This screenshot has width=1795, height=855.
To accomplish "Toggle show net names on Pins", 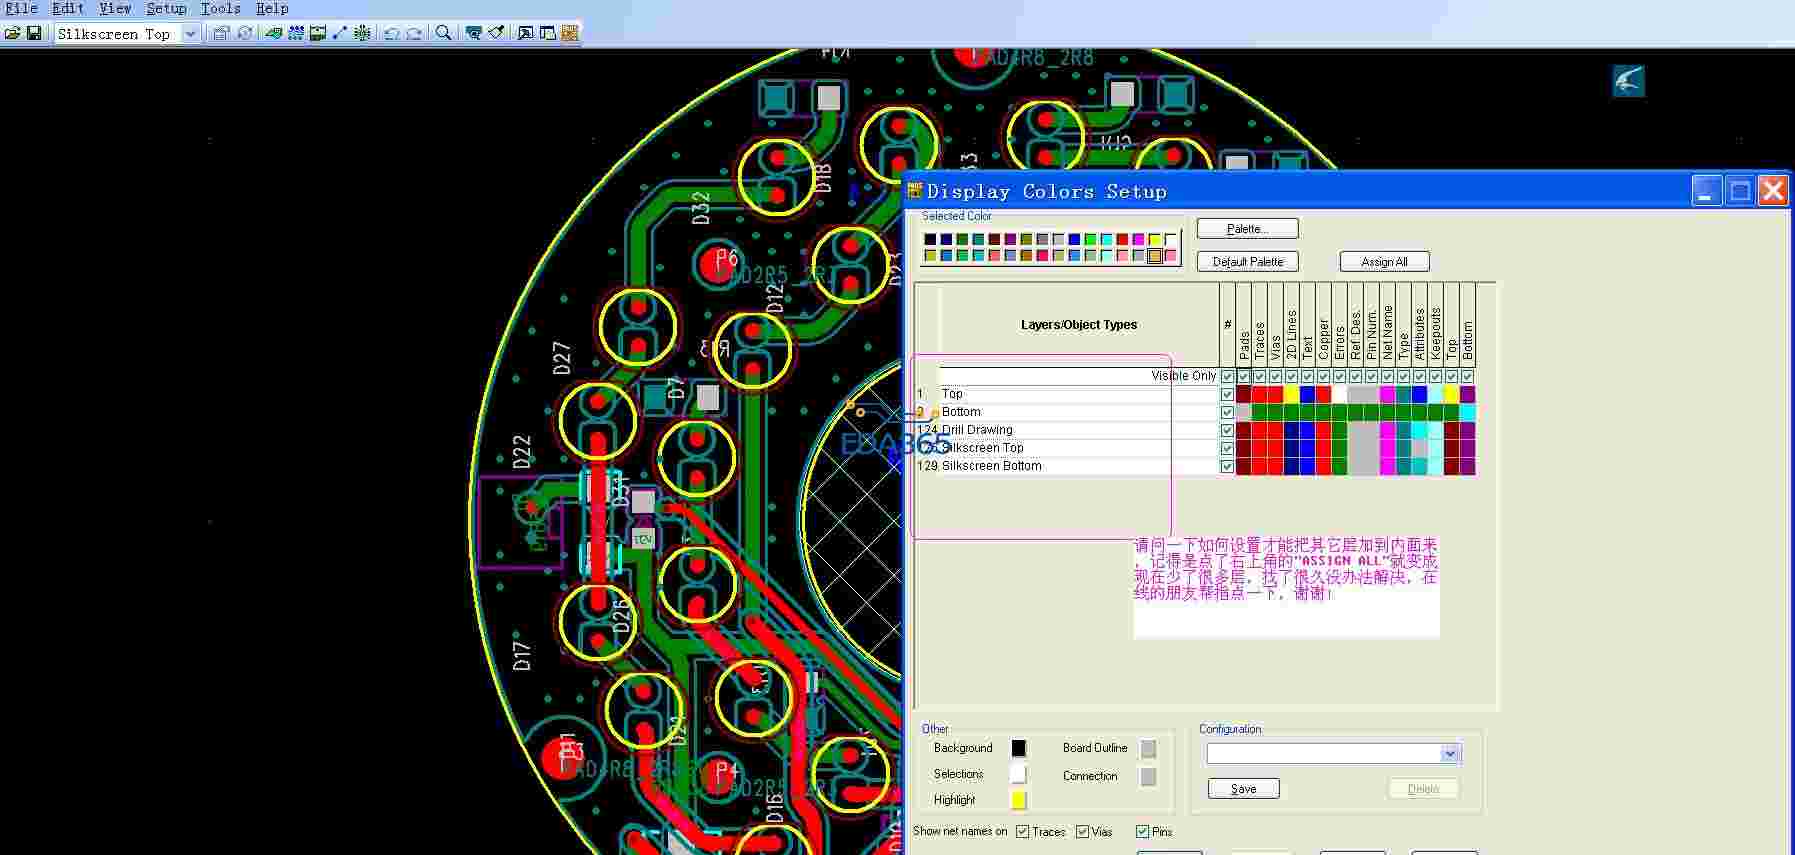I will 1142,832.
